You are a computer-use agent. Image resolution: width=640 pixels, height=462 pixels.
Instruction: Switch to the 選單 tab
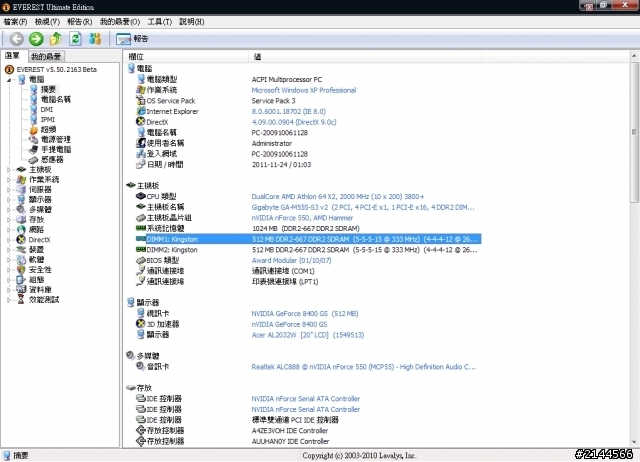[x=12, y=56]
